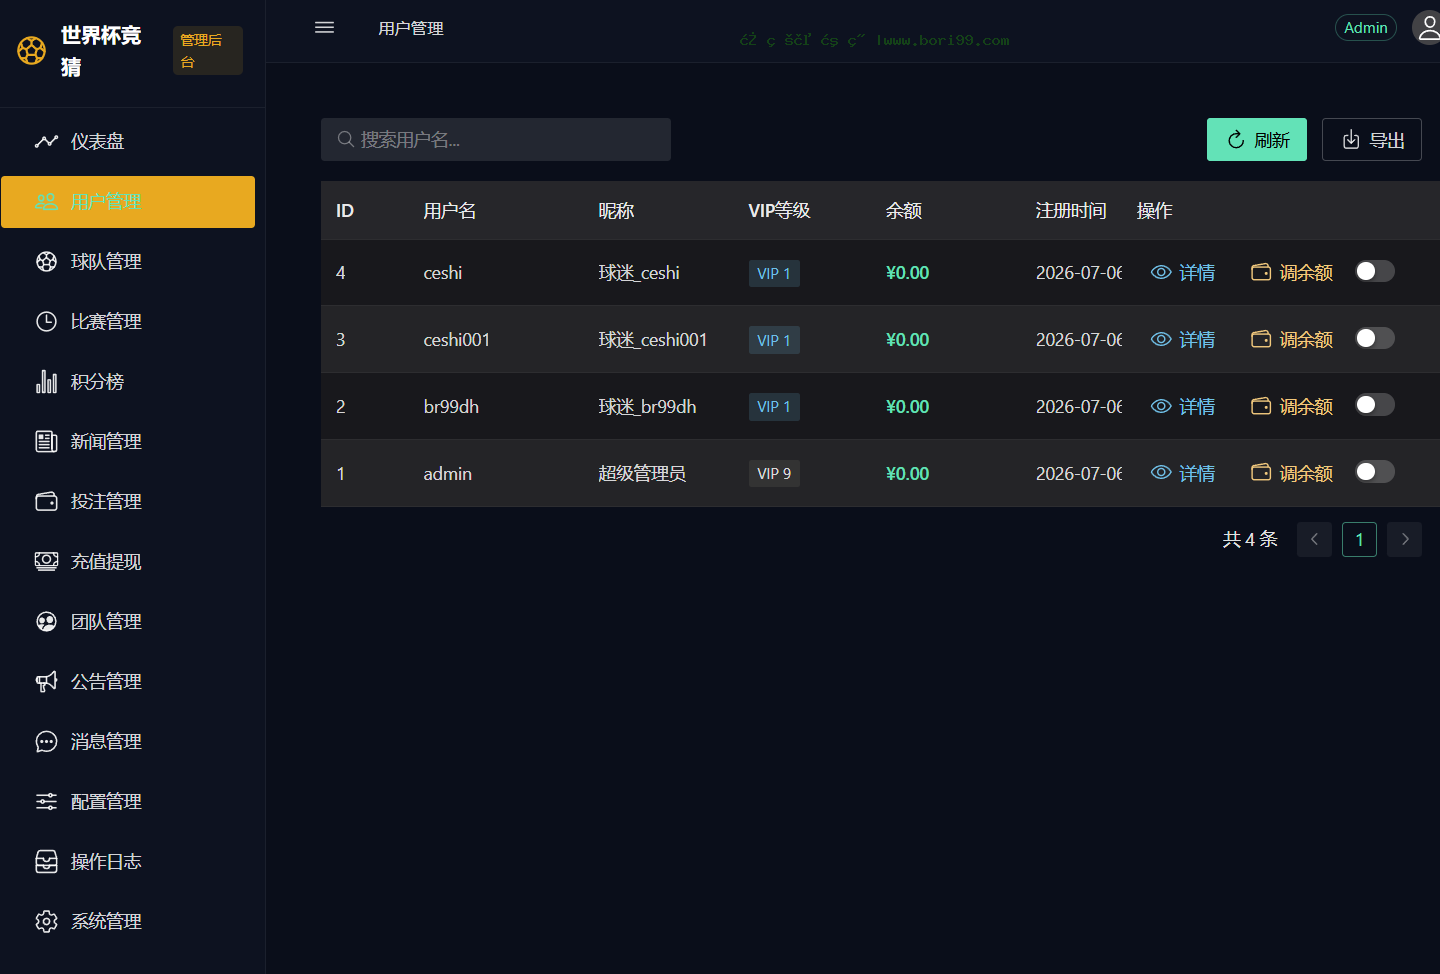1440x974 pixels.
Task: Toggle the switch in the ceshi001 row
Action: 1375,338
